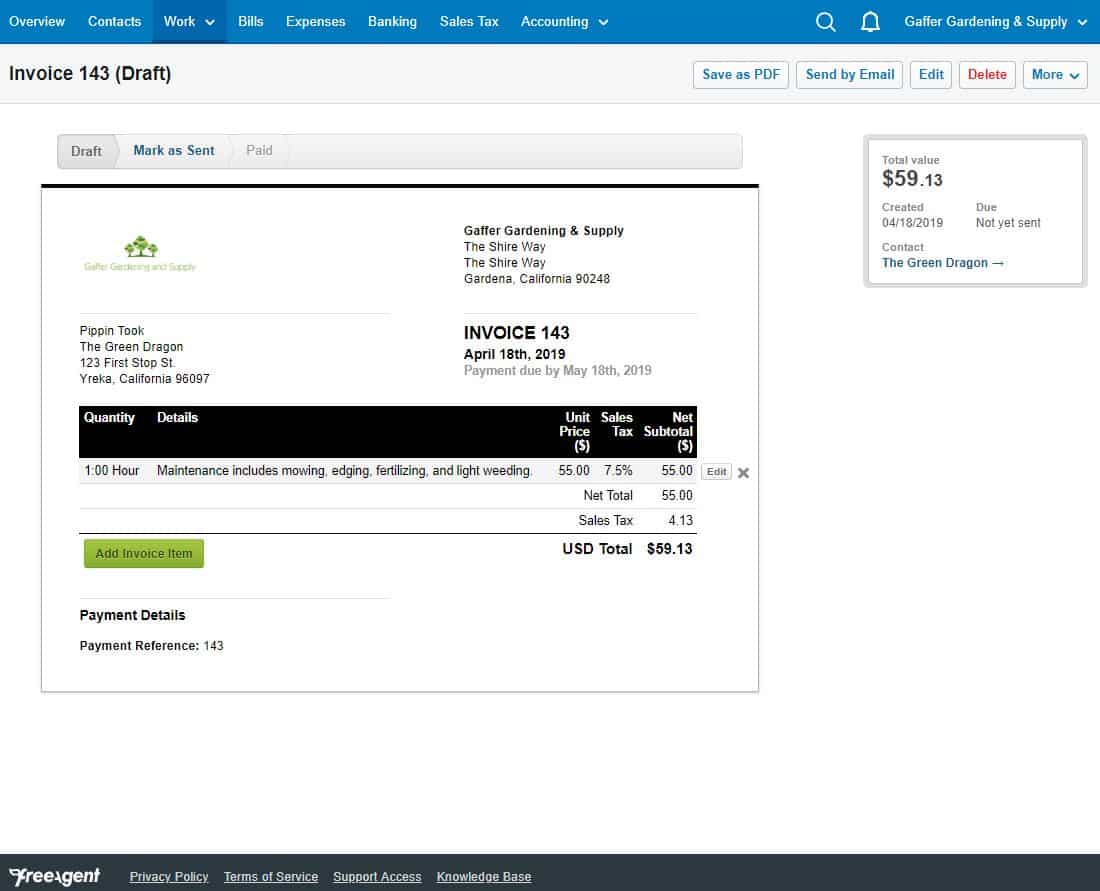Click the '1:00 Hour' quantity cell
The width and height of the screenshot is (1100, 891).
[112, 471]
